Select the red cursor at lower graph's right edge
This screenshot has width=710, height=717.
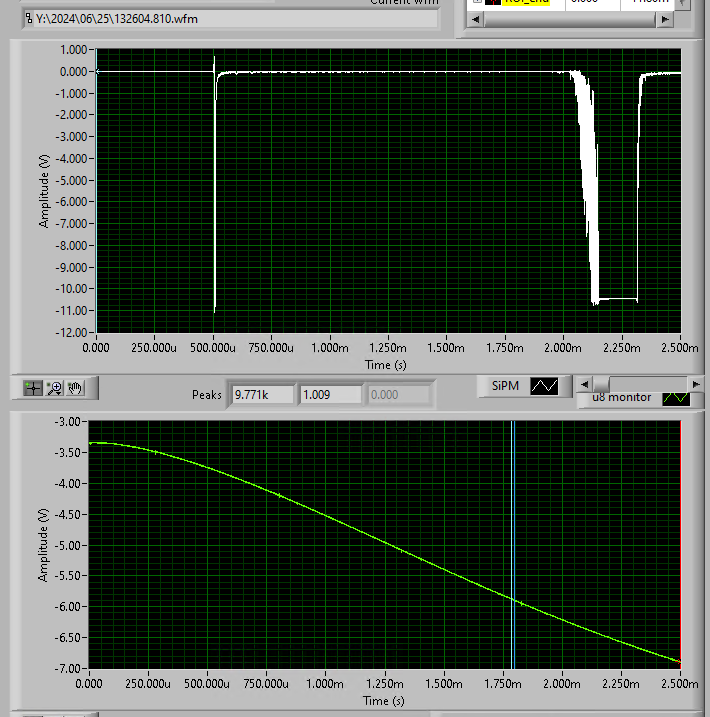(680, 544)
